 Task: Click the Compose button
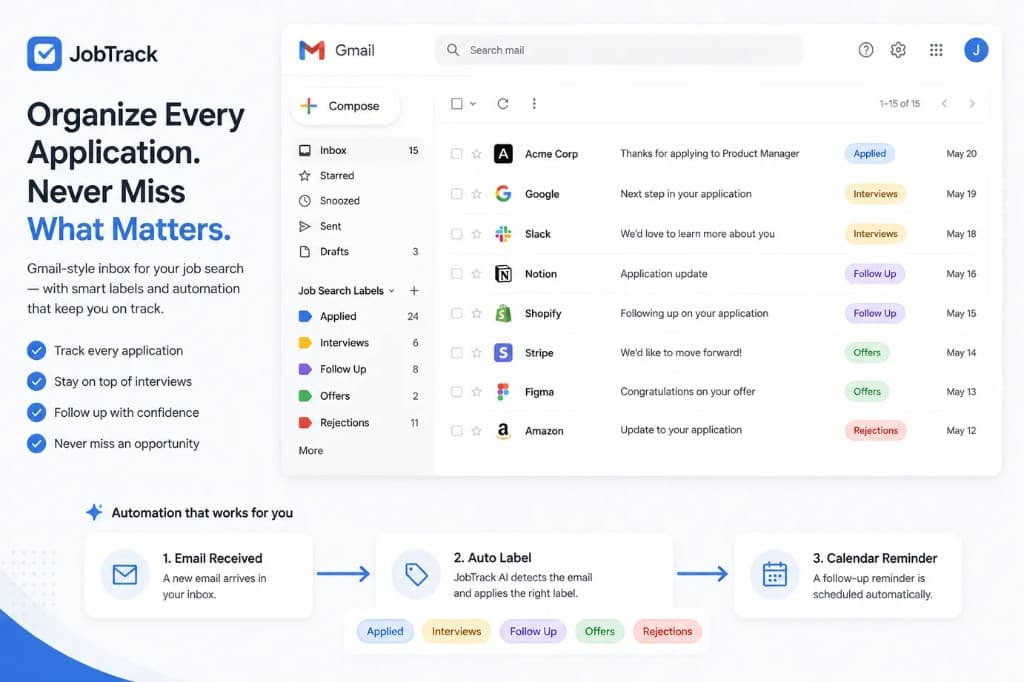coord(345,106)
